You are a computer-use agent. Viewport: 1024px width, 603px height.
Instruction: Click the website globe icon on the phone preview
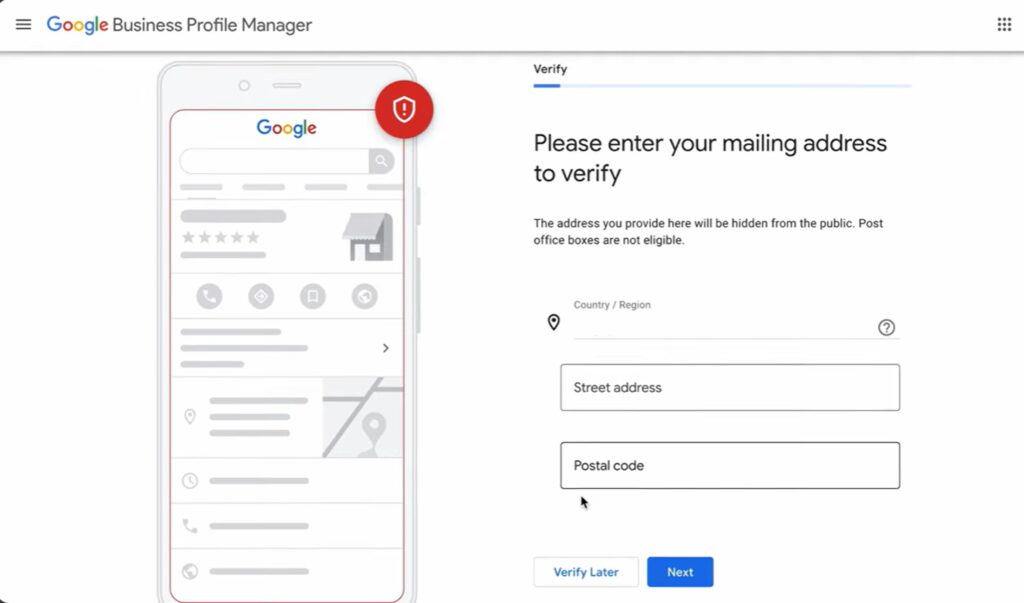click(362, 296)
